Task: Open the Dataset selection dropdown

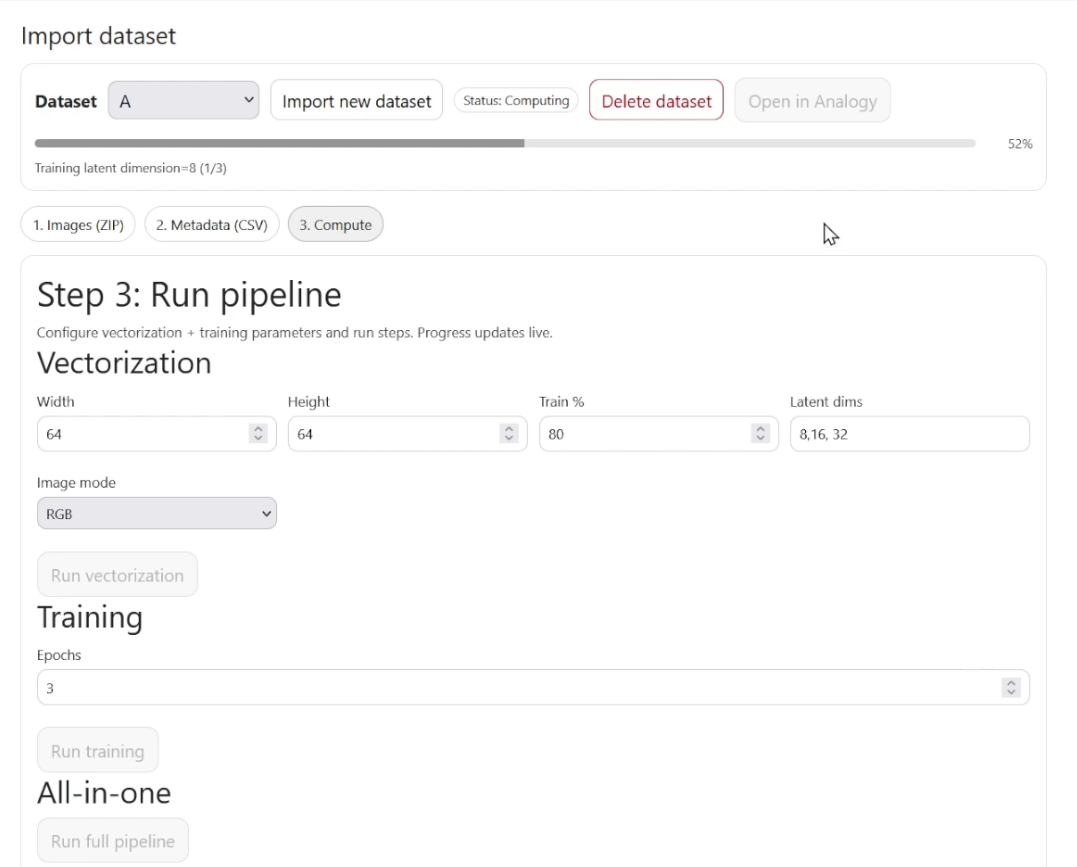Action: (184, 101)
